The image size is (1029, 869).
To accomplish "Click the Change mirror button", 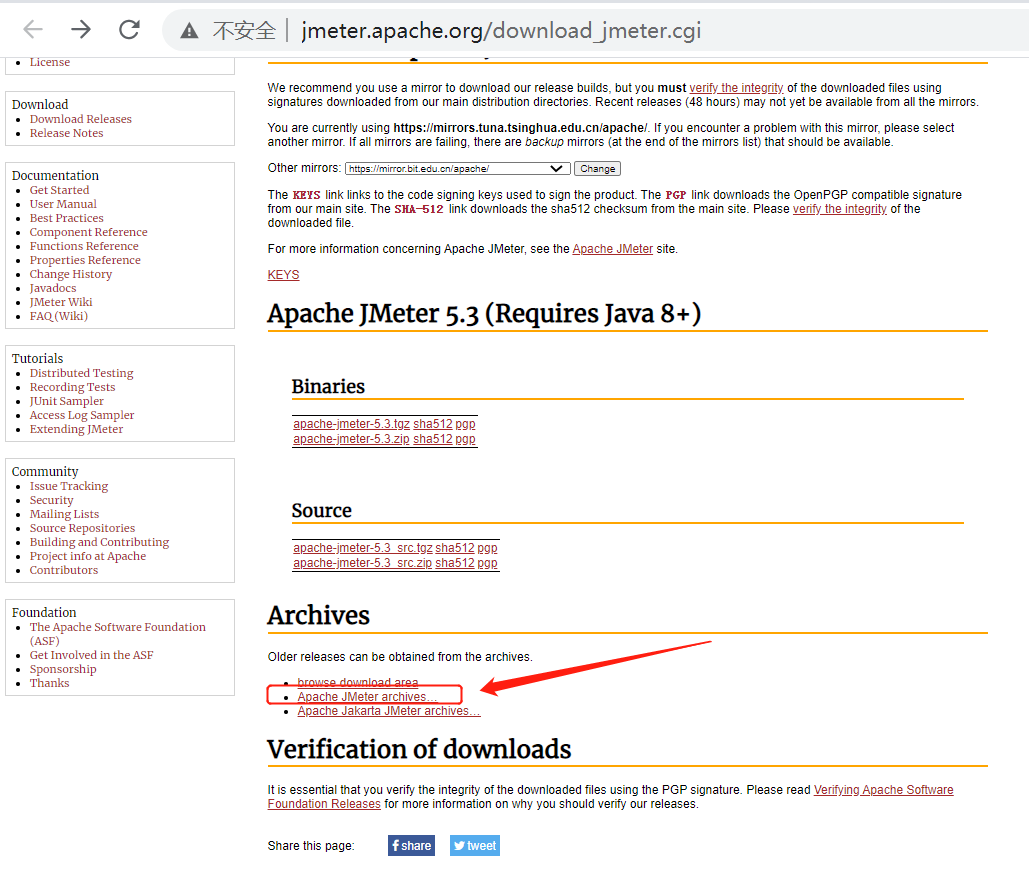I will [x=597, y=169].
